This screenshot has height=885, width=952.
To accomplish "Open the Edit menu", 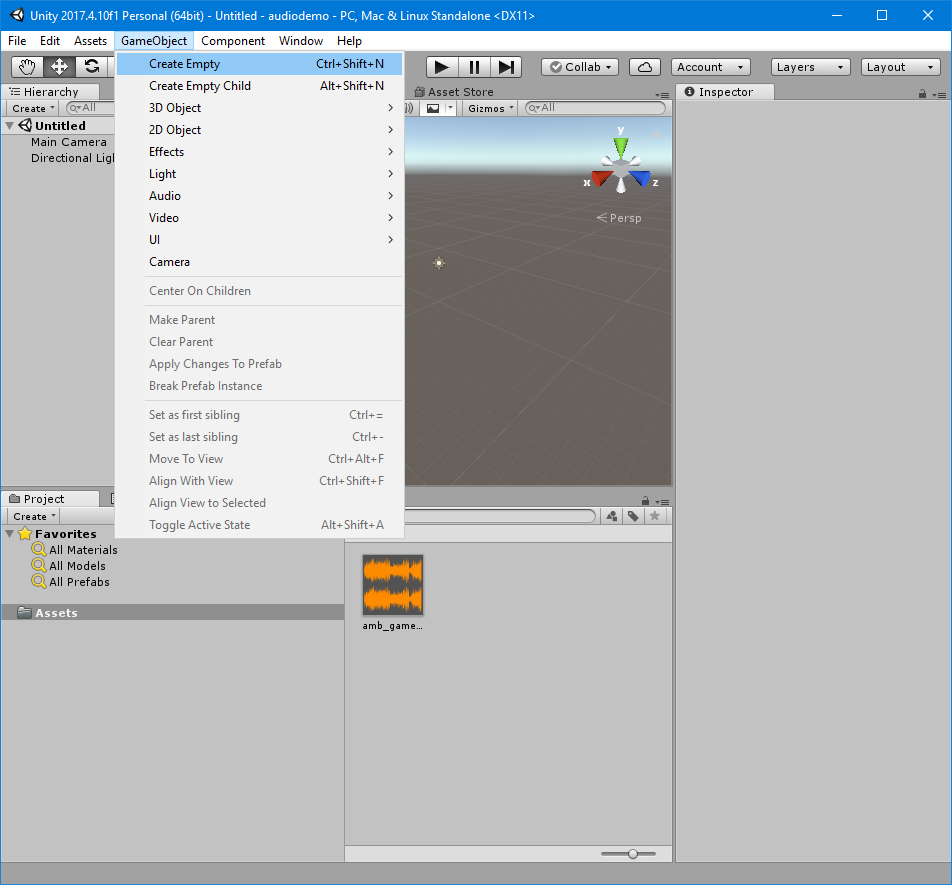I will [50, 41].
